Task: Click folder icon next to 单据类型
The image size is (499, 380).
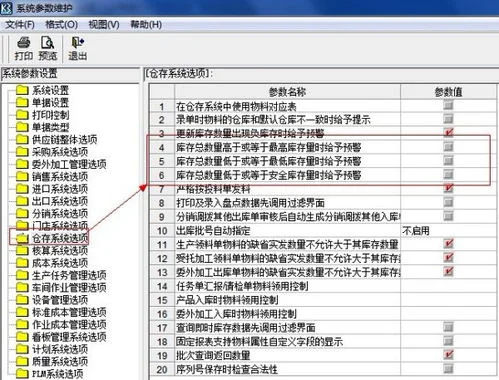Action: coord(22,127)
